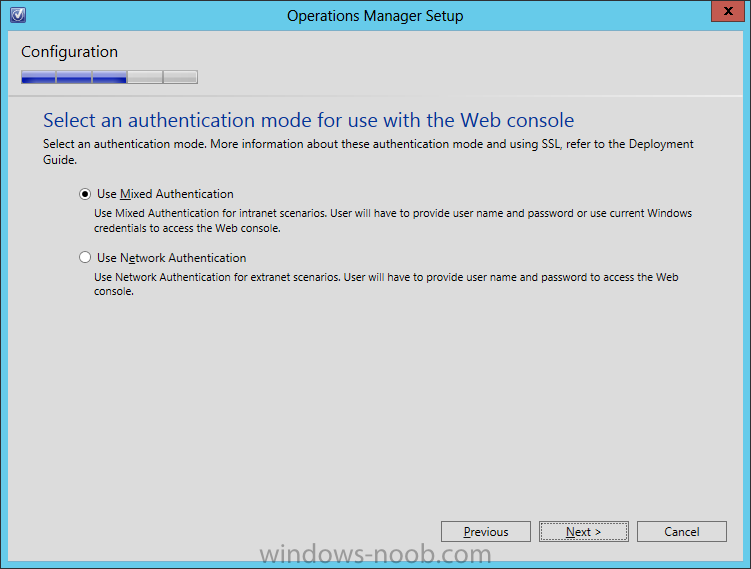Click the fourth, unfilled progress segment

point(145,77)
